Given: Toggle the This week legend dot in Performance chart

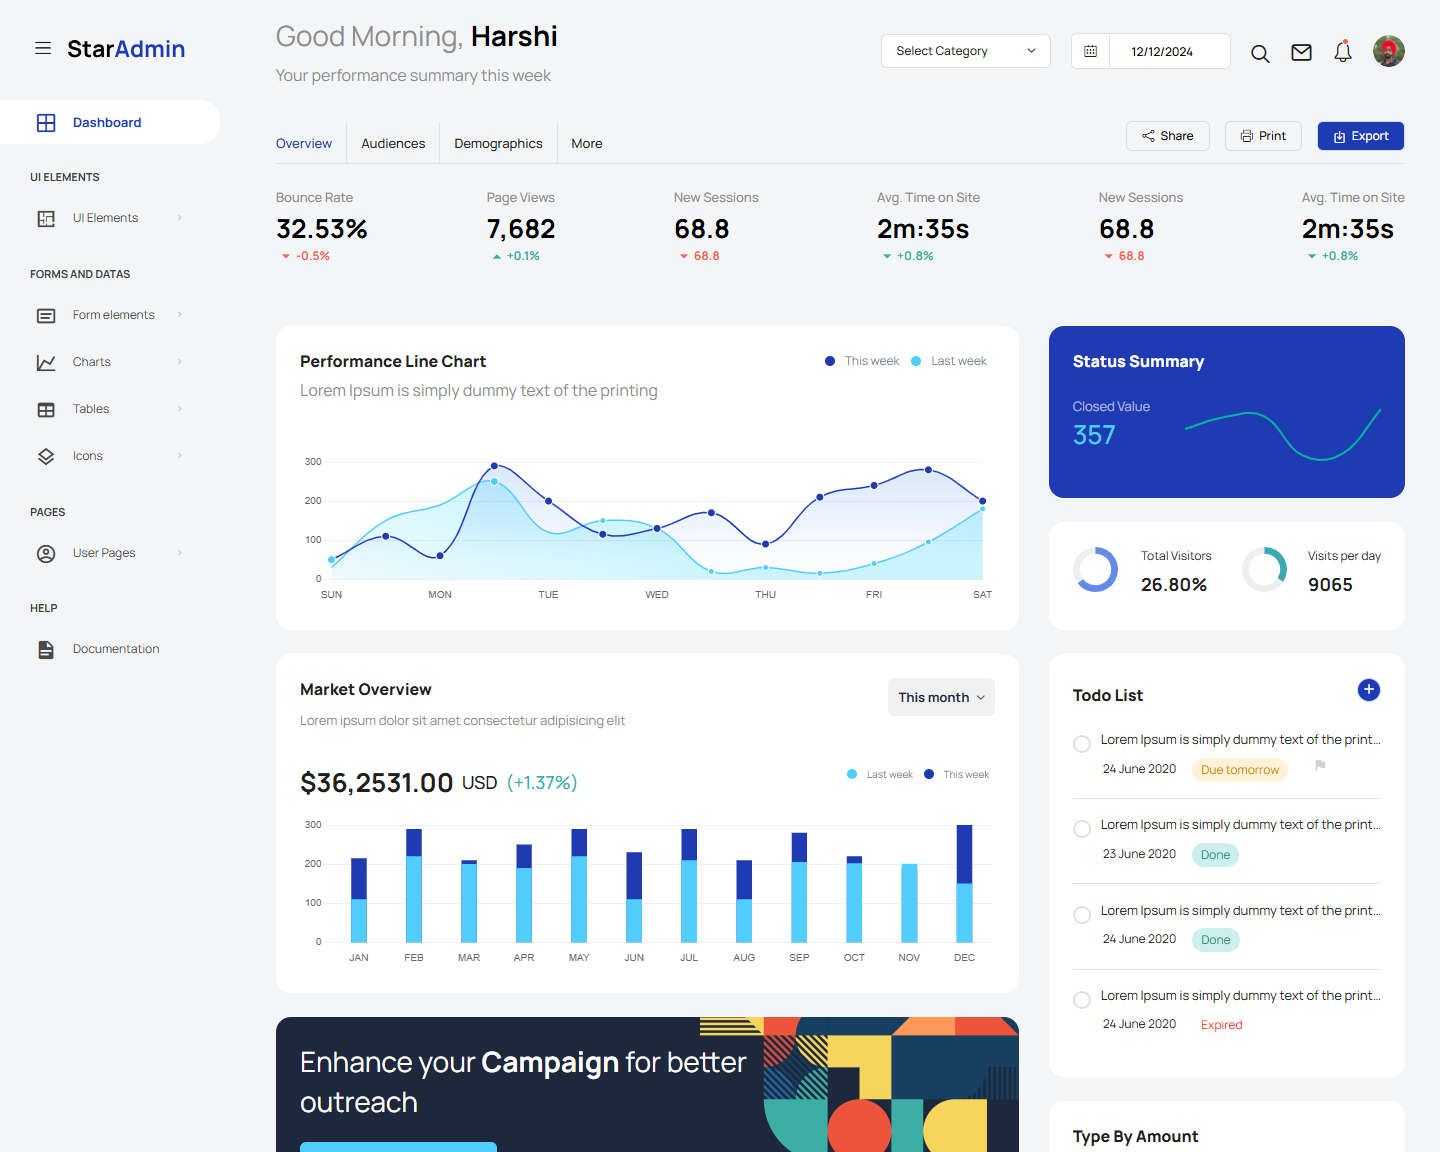Looking at the screenshot, I should pyautogui.click(x=830, y=361).
